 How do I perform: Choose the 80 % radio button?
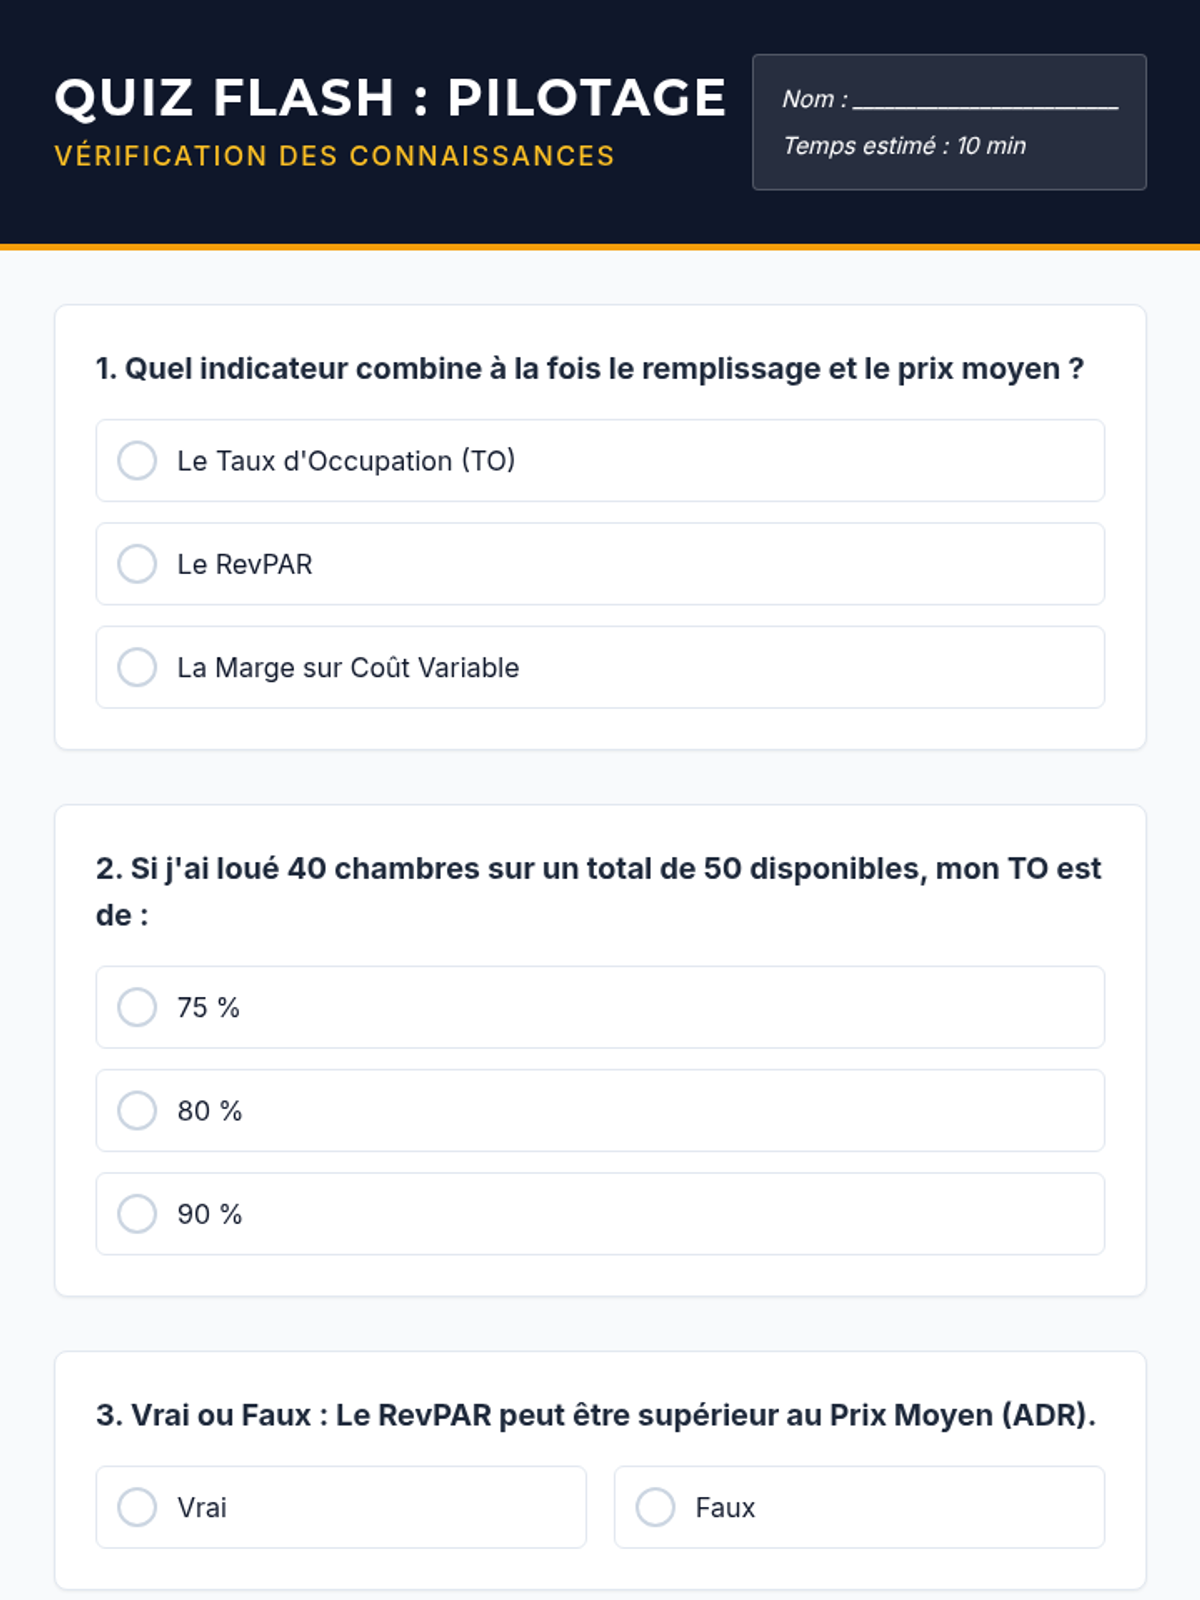pyautogui.click(x=137, y=1110)
